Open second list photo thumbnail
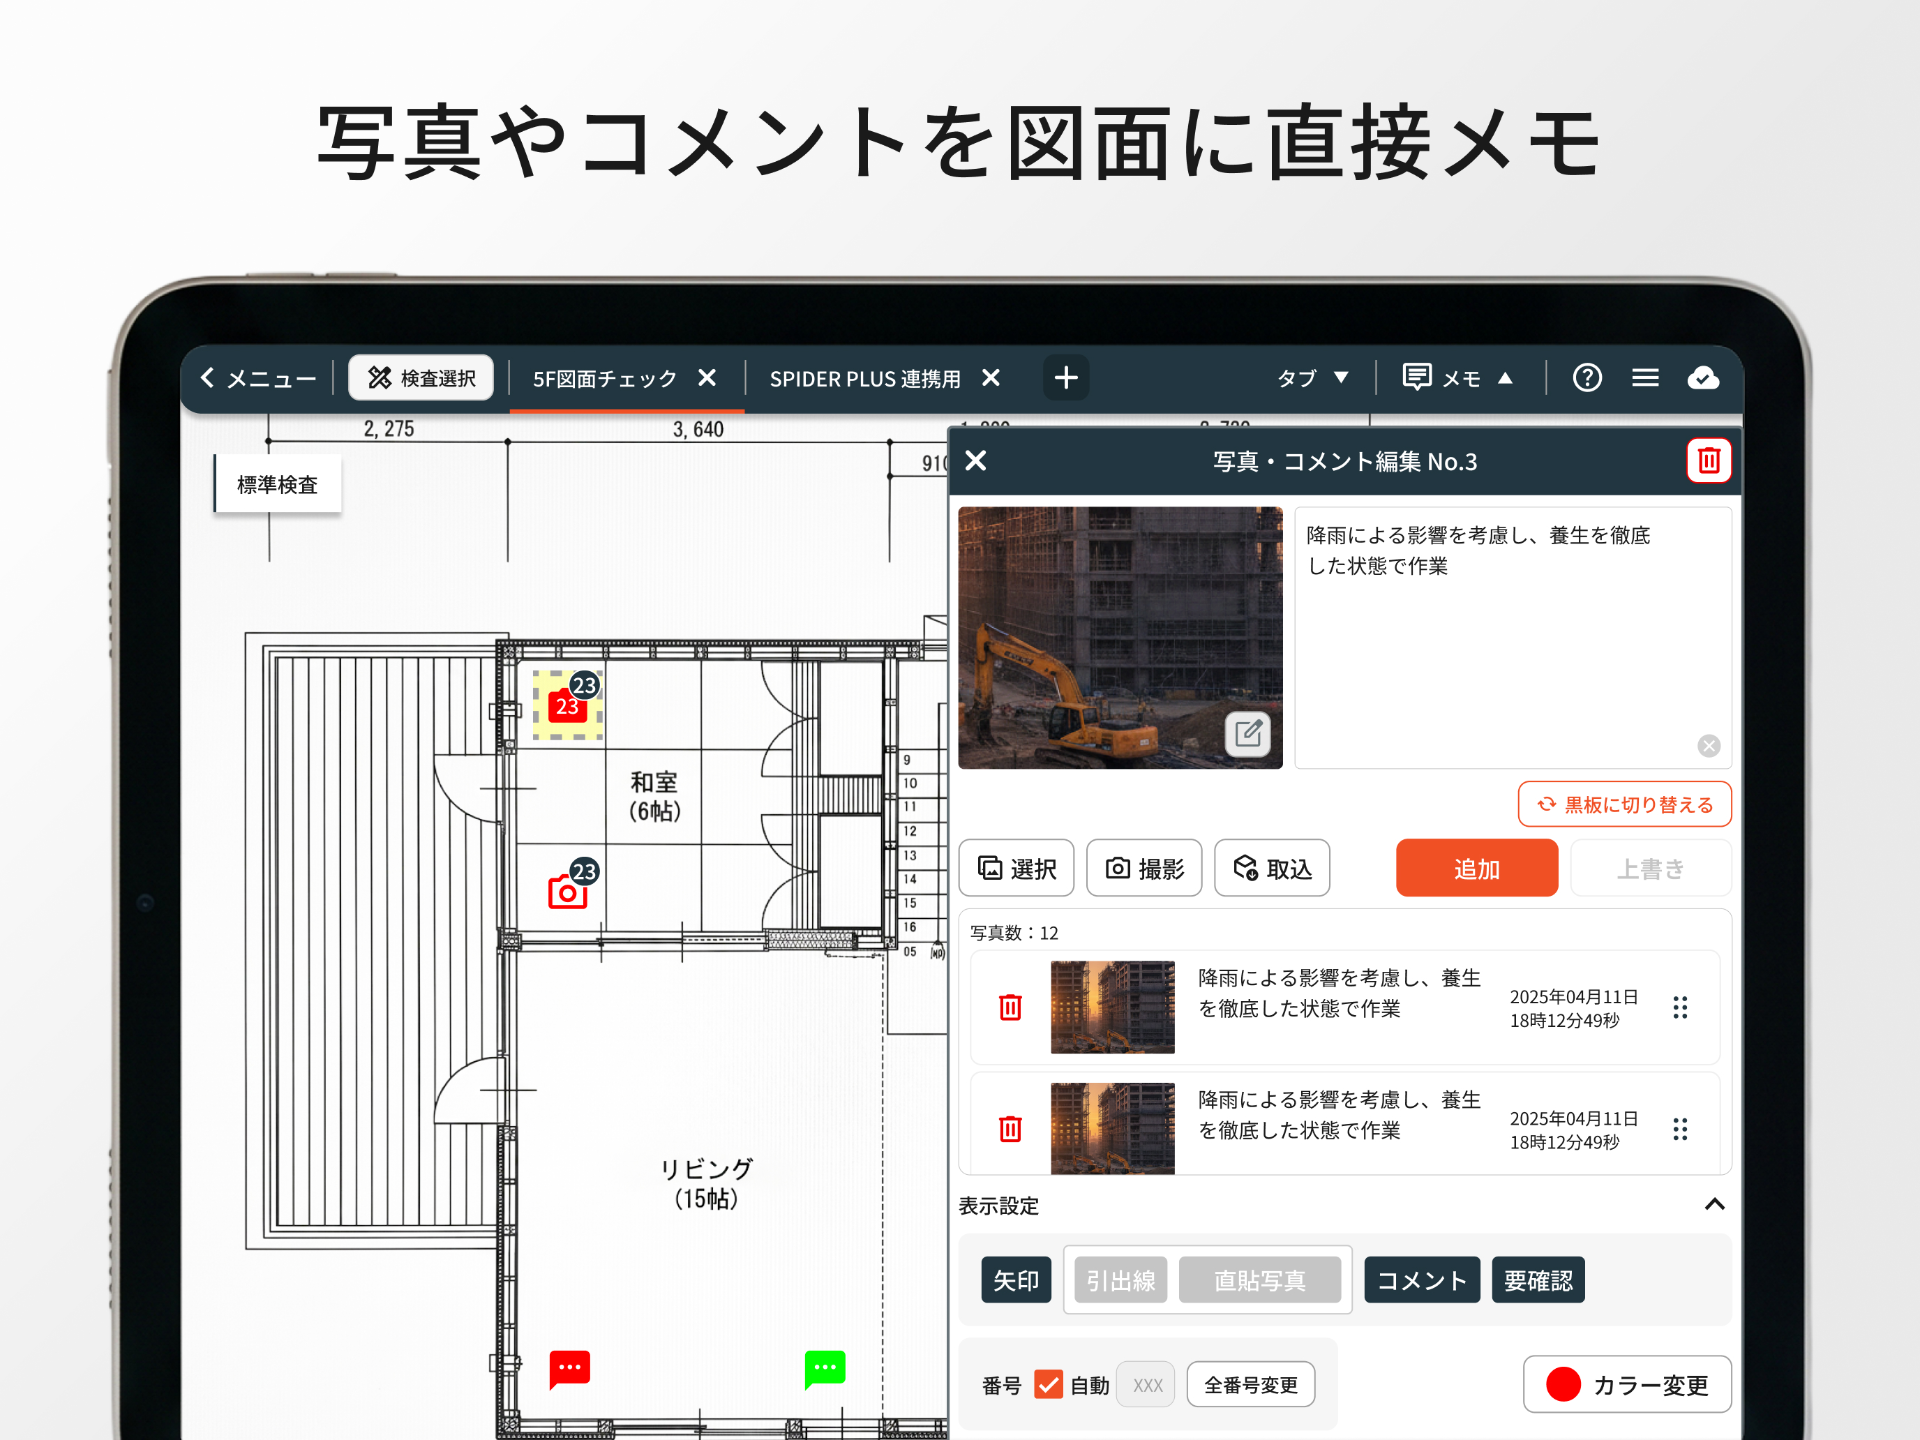This screenshot has width=1920, height=1440. 1113,1128
